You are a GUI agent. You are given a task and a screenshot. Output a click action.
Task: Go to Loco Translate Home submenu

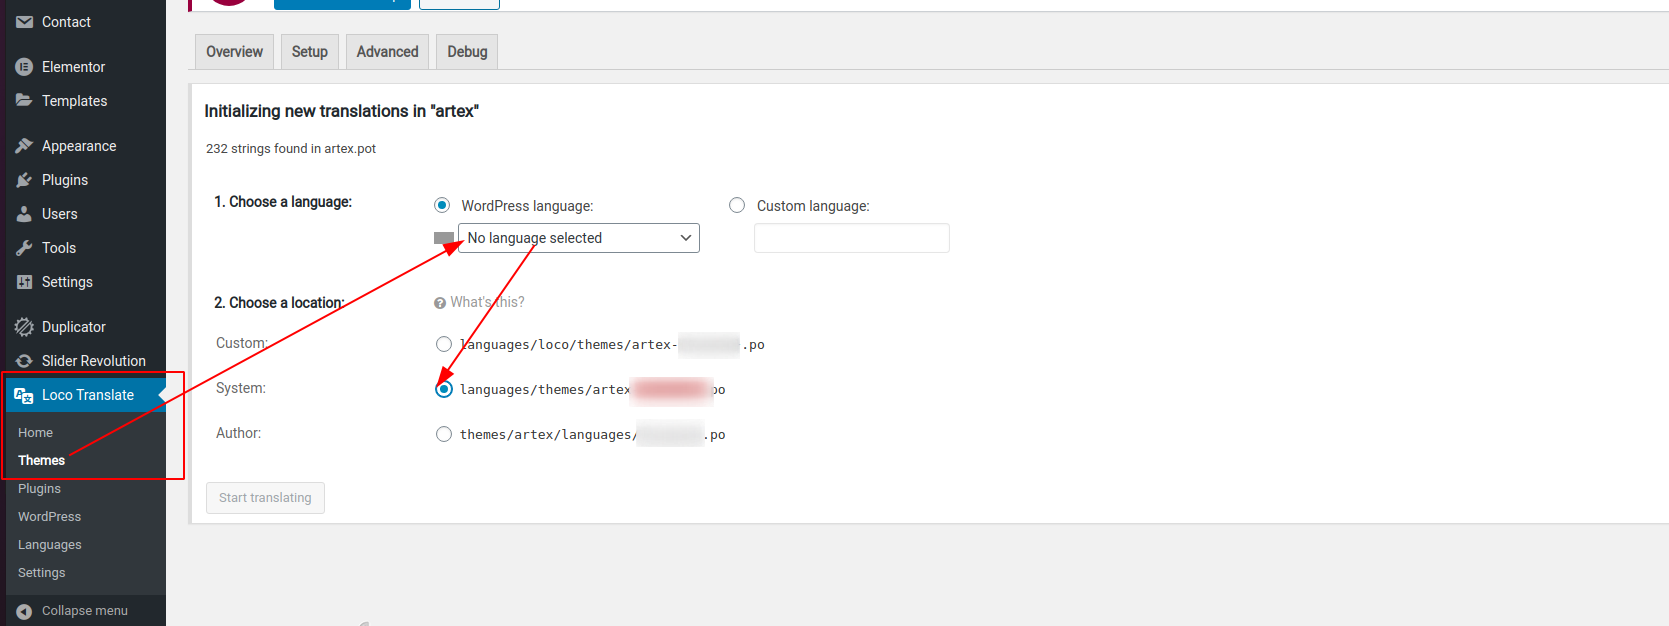(x=35, y=433)
